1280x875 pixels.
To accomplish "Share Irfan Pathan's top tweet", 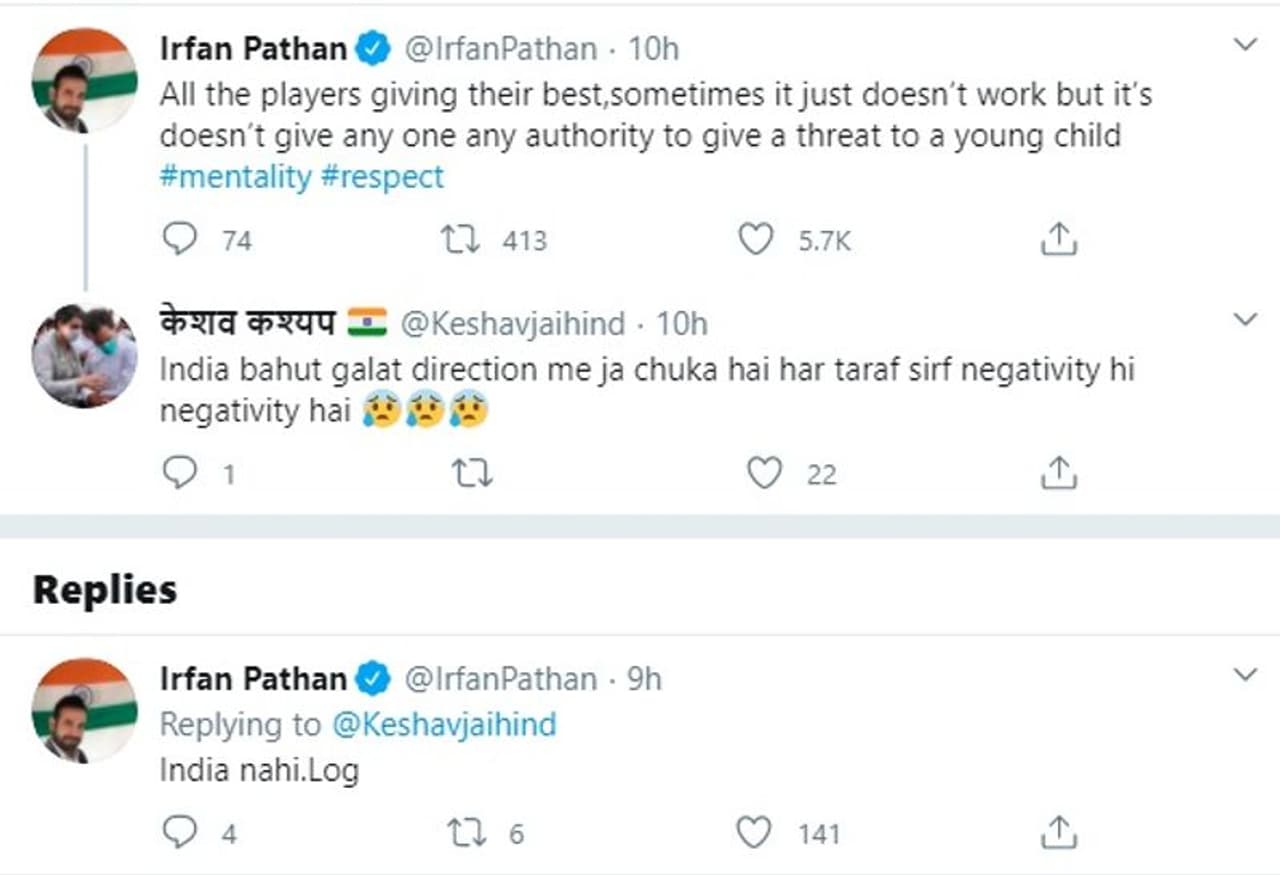I will coord(1058,240).
